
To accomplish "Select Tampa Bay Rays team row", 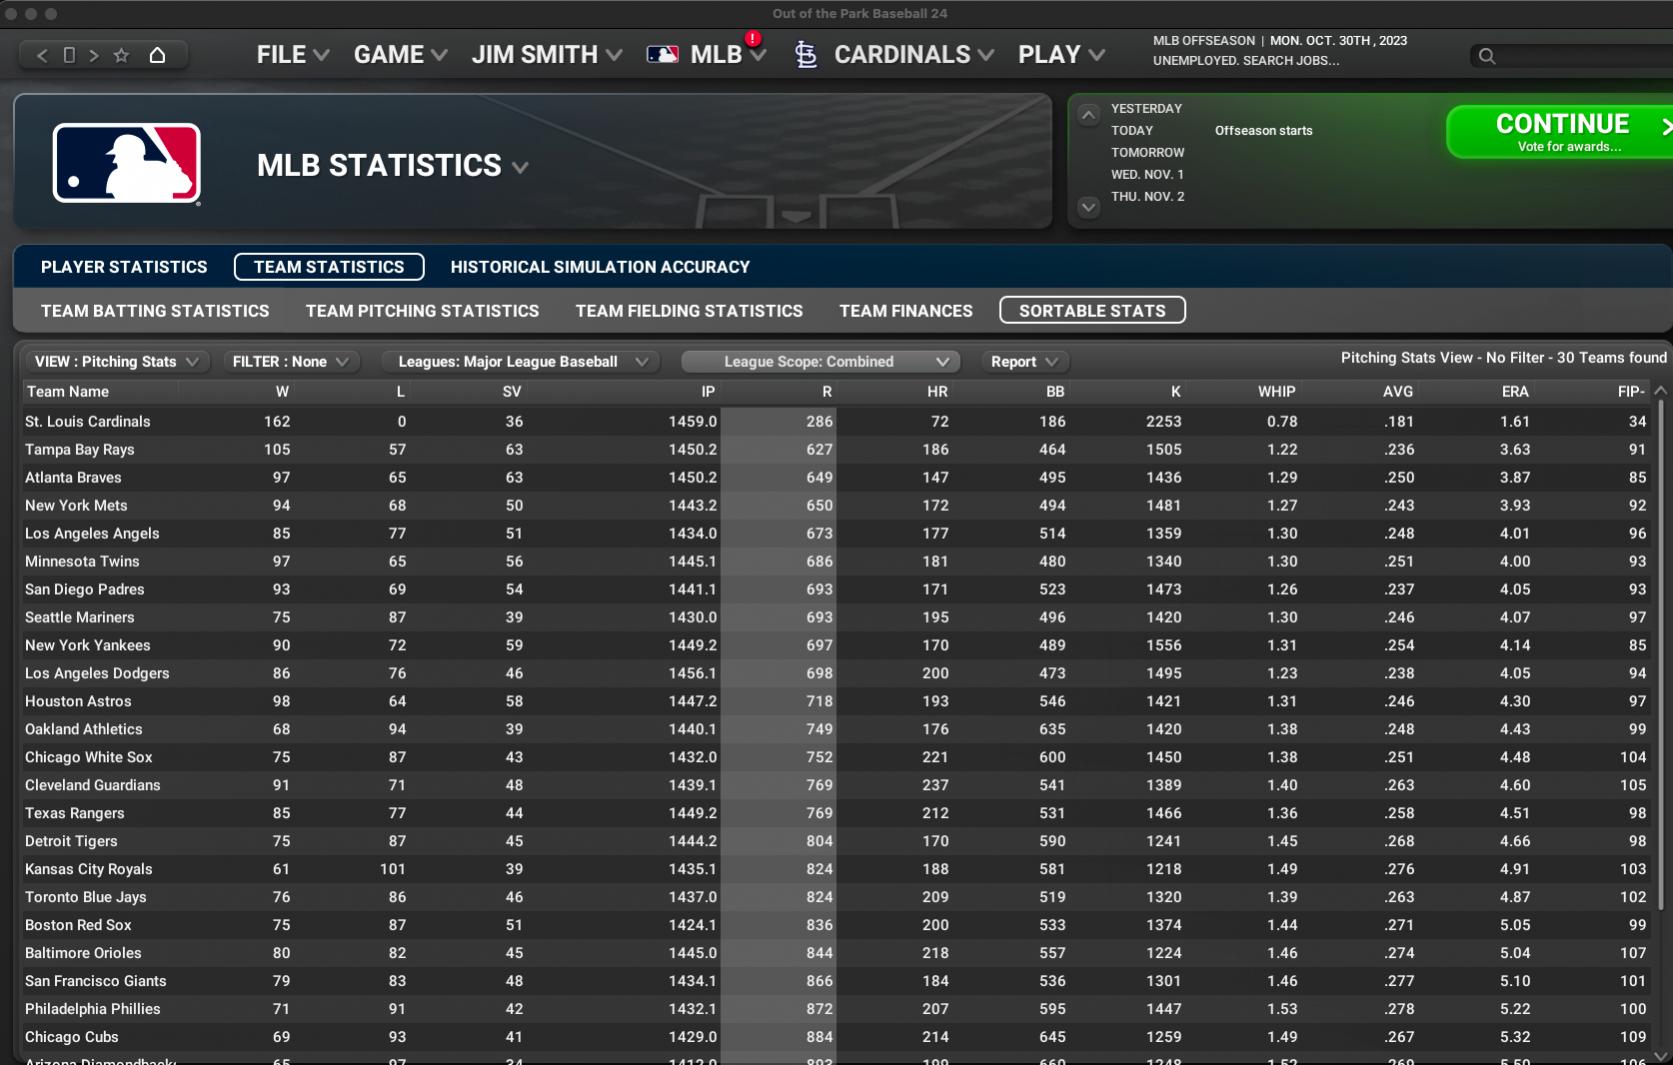I will [836, 450].
